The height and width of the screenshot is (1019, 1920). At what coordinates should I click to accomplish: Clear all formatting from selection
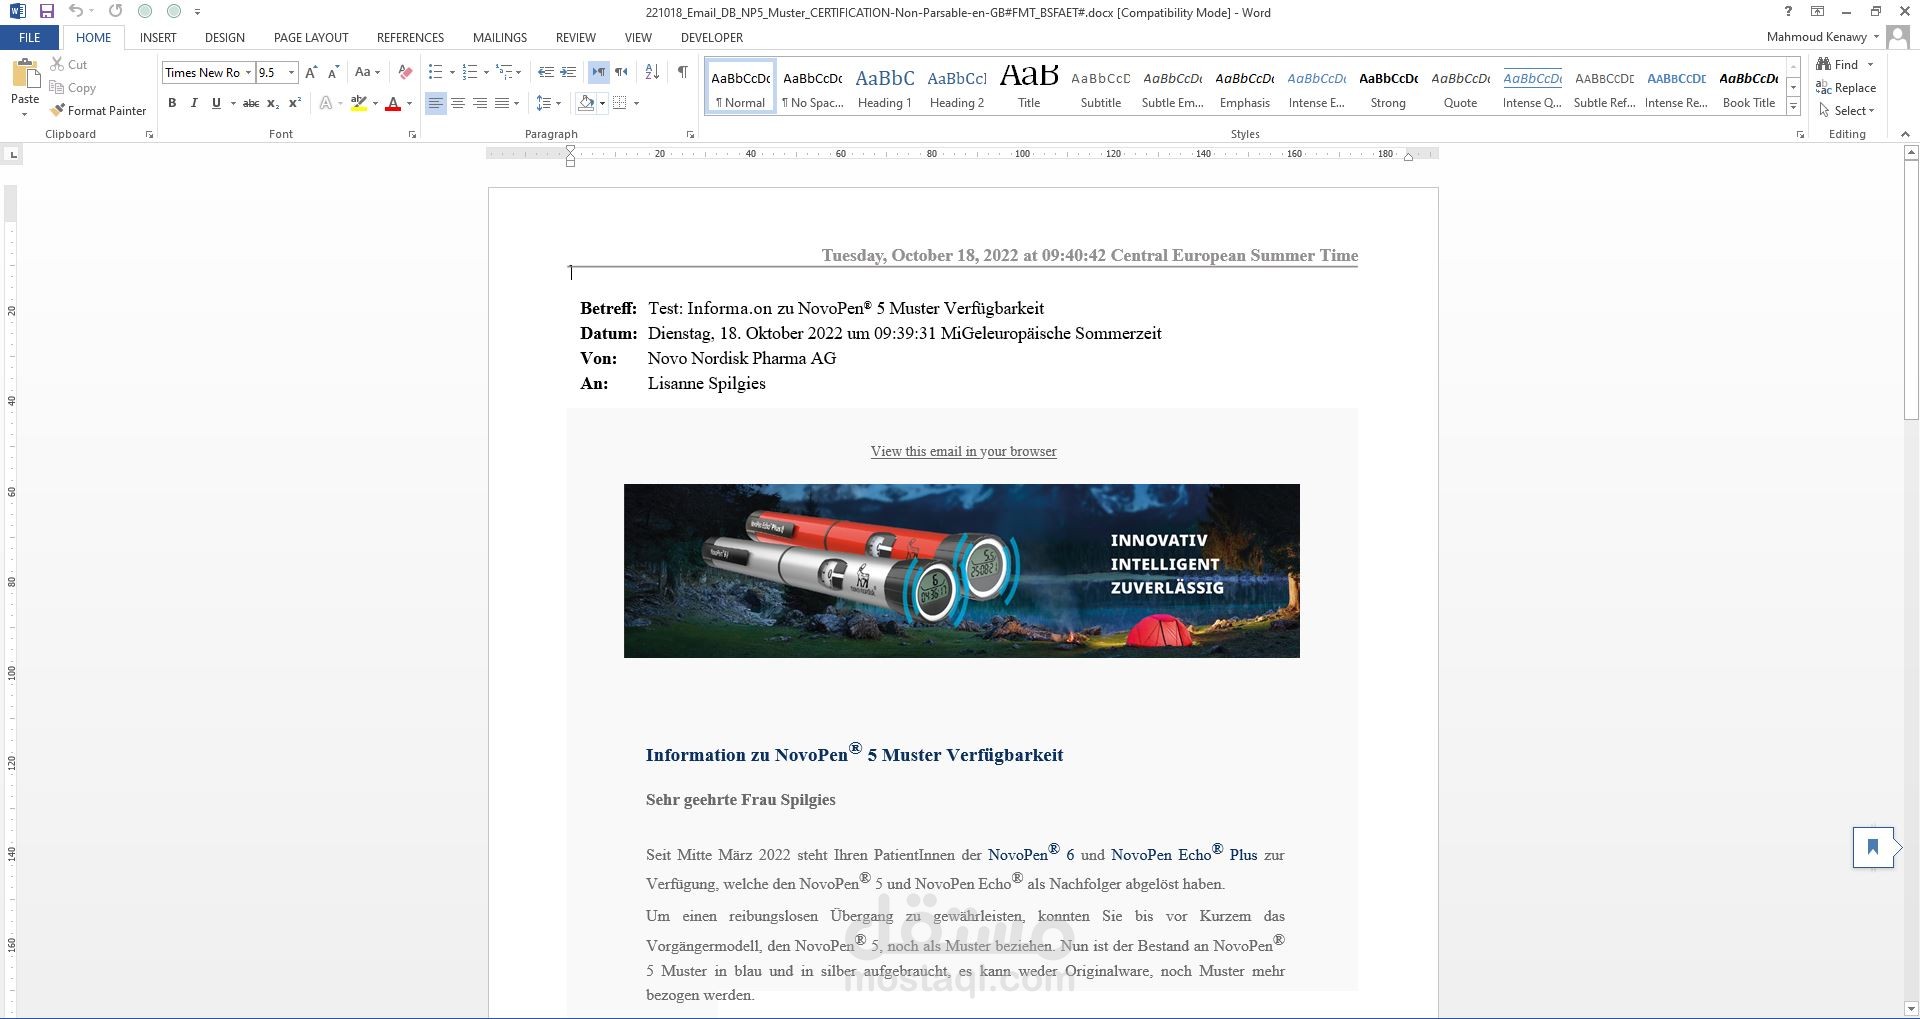pos(405,72)
